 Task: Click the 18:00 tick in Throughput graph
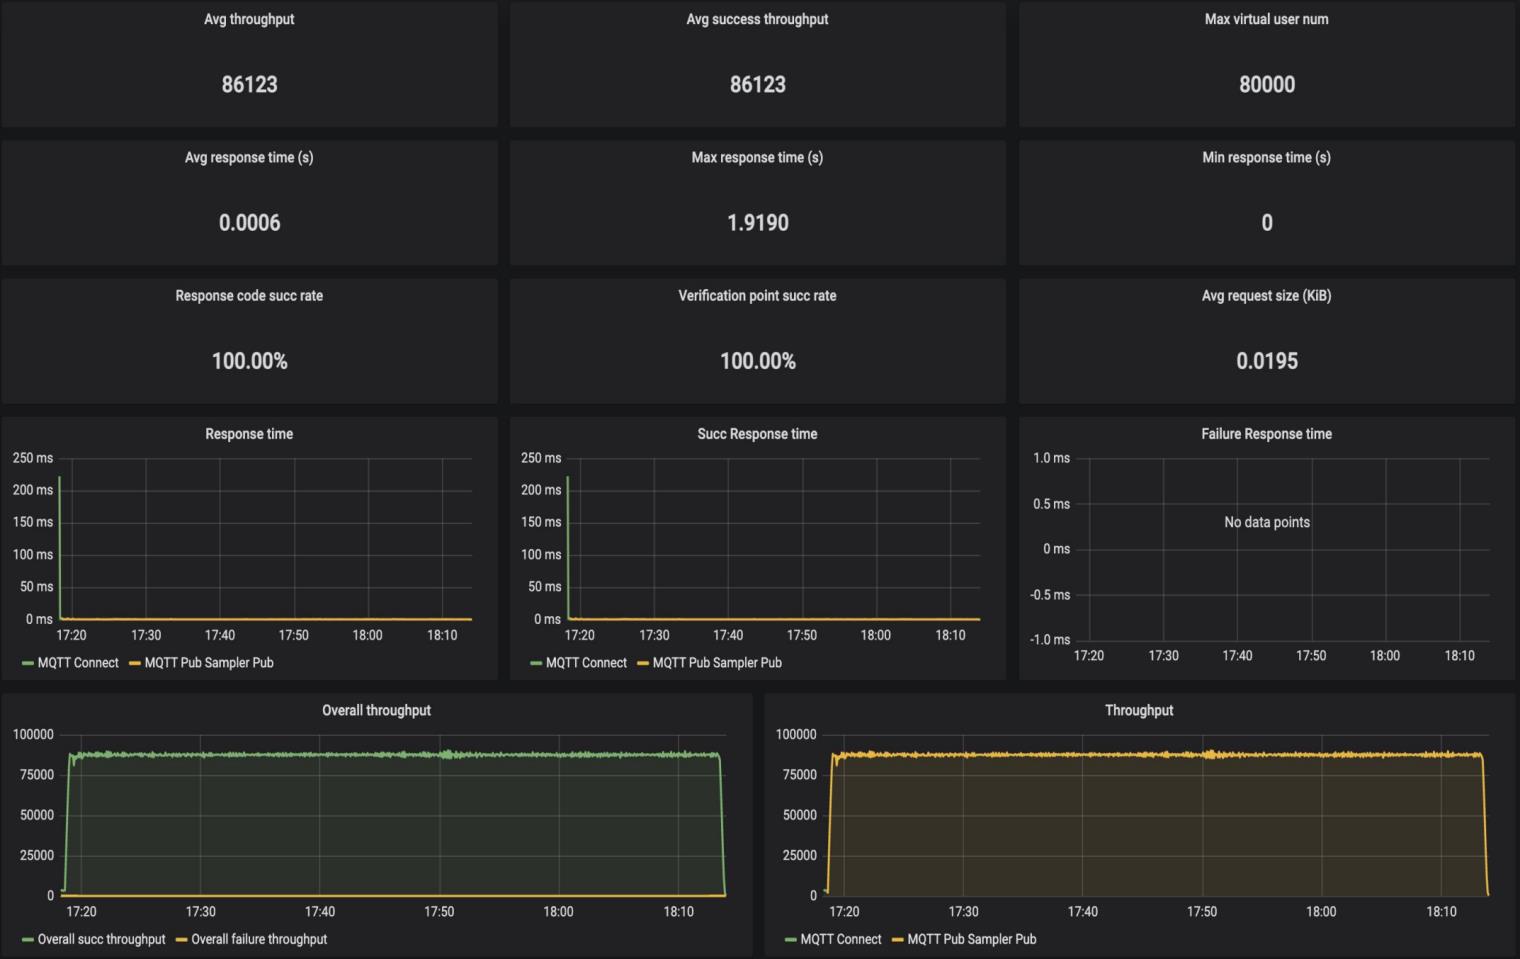[1321, 911]
